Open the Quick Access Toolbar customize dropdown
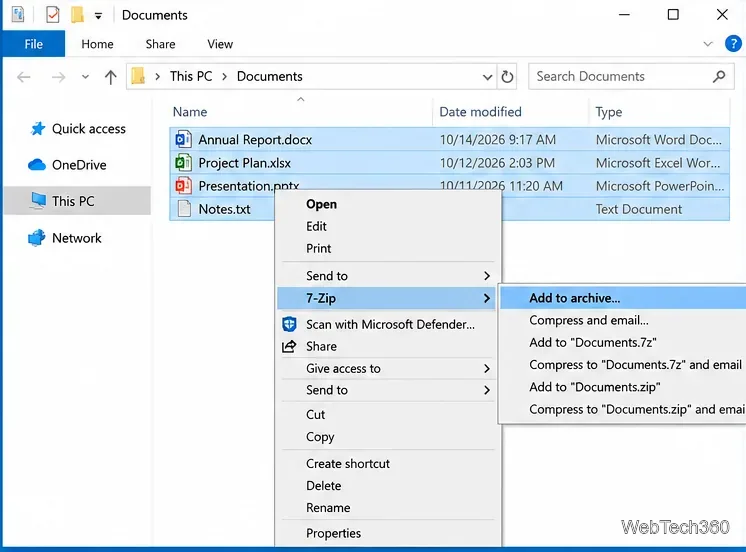Image resolution: width=746 pixels, height=552 pixels. [x=98, y=16]
